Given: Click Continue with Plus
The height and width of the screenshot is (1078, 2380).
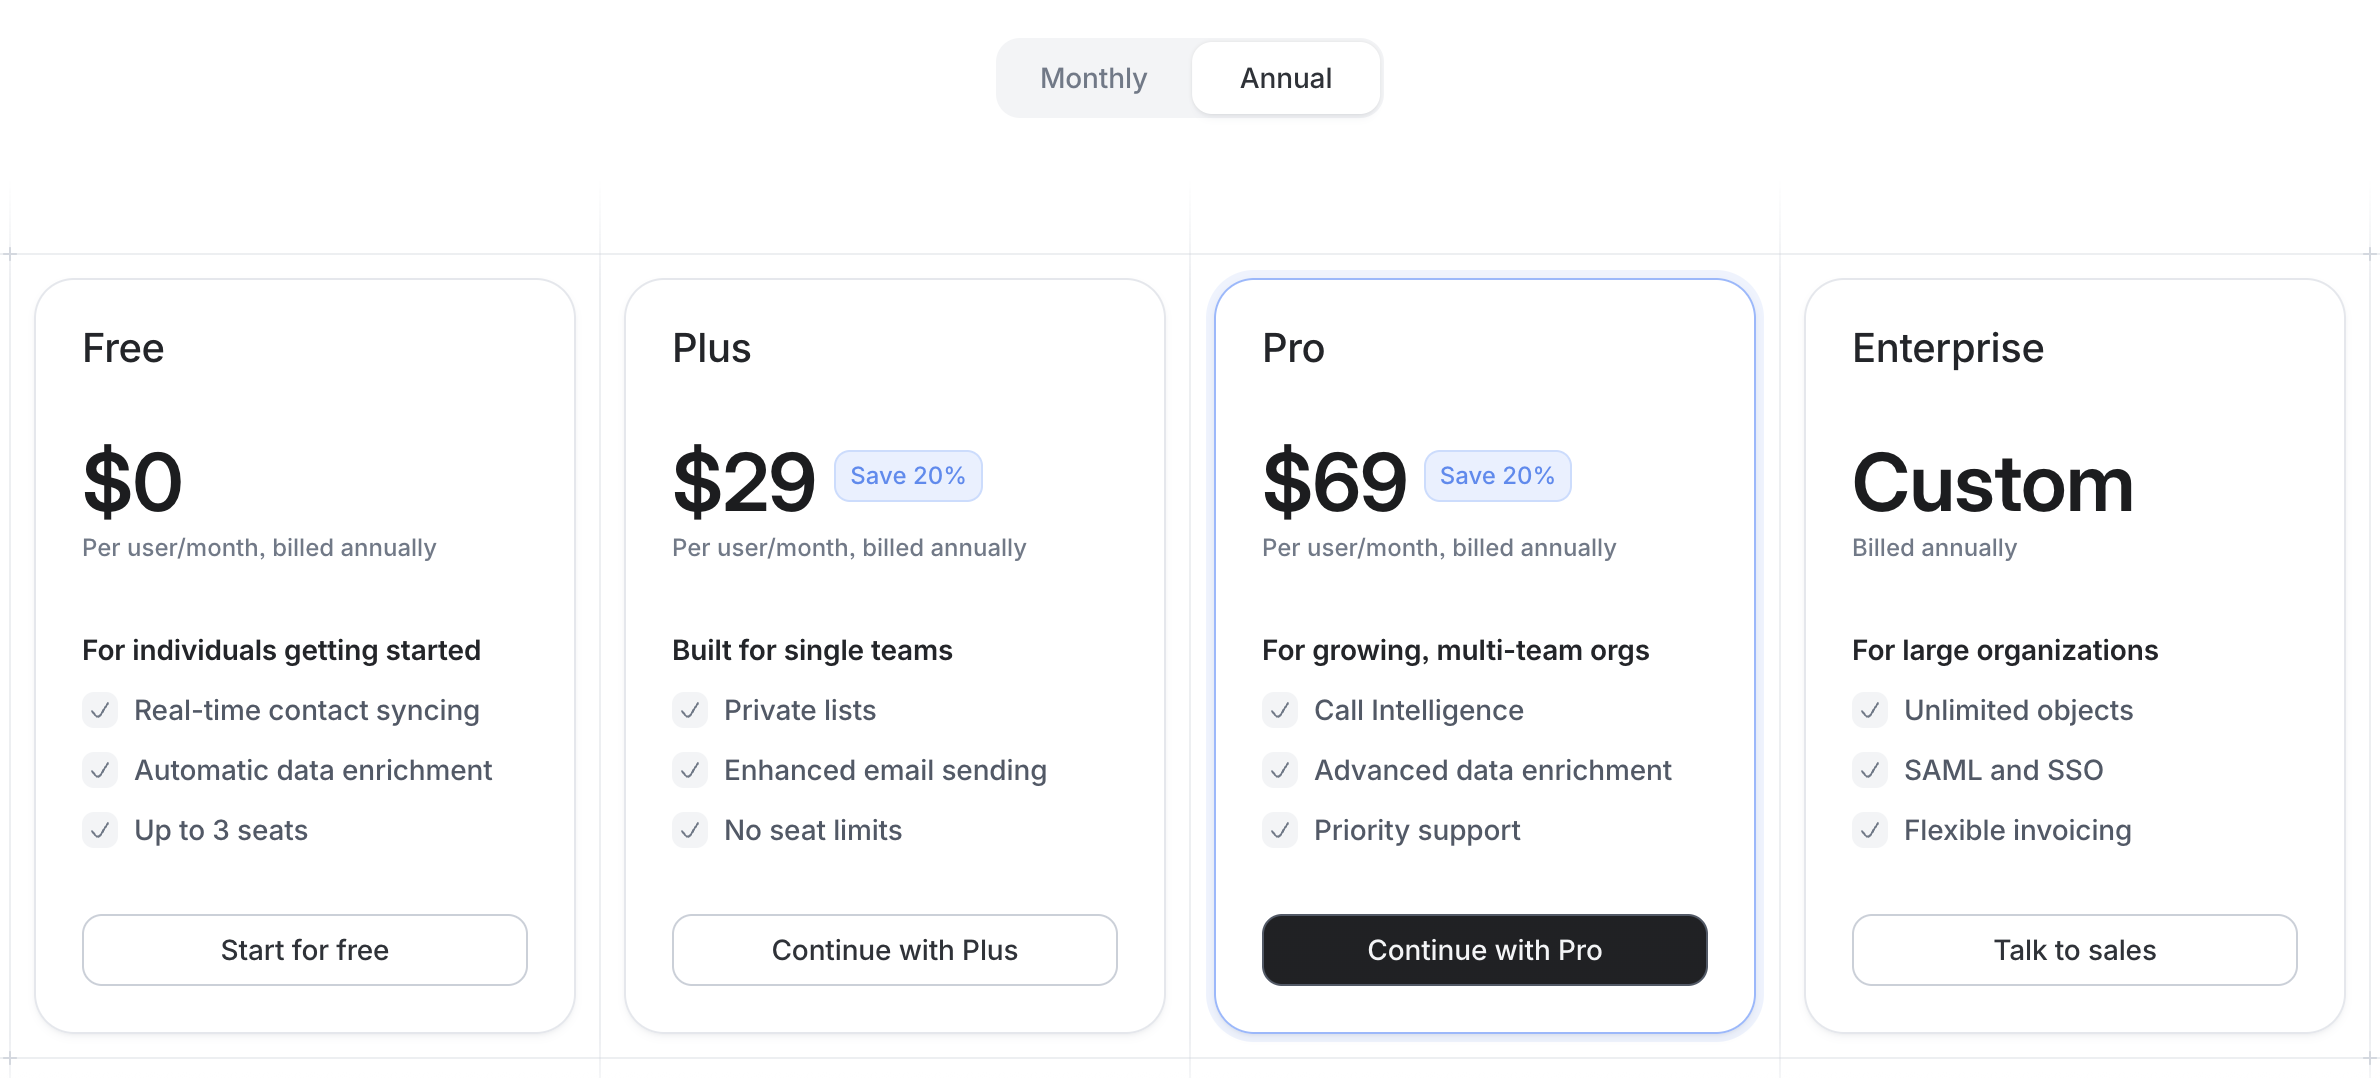Looking at the screenshot, I should [x=894, y=950].
